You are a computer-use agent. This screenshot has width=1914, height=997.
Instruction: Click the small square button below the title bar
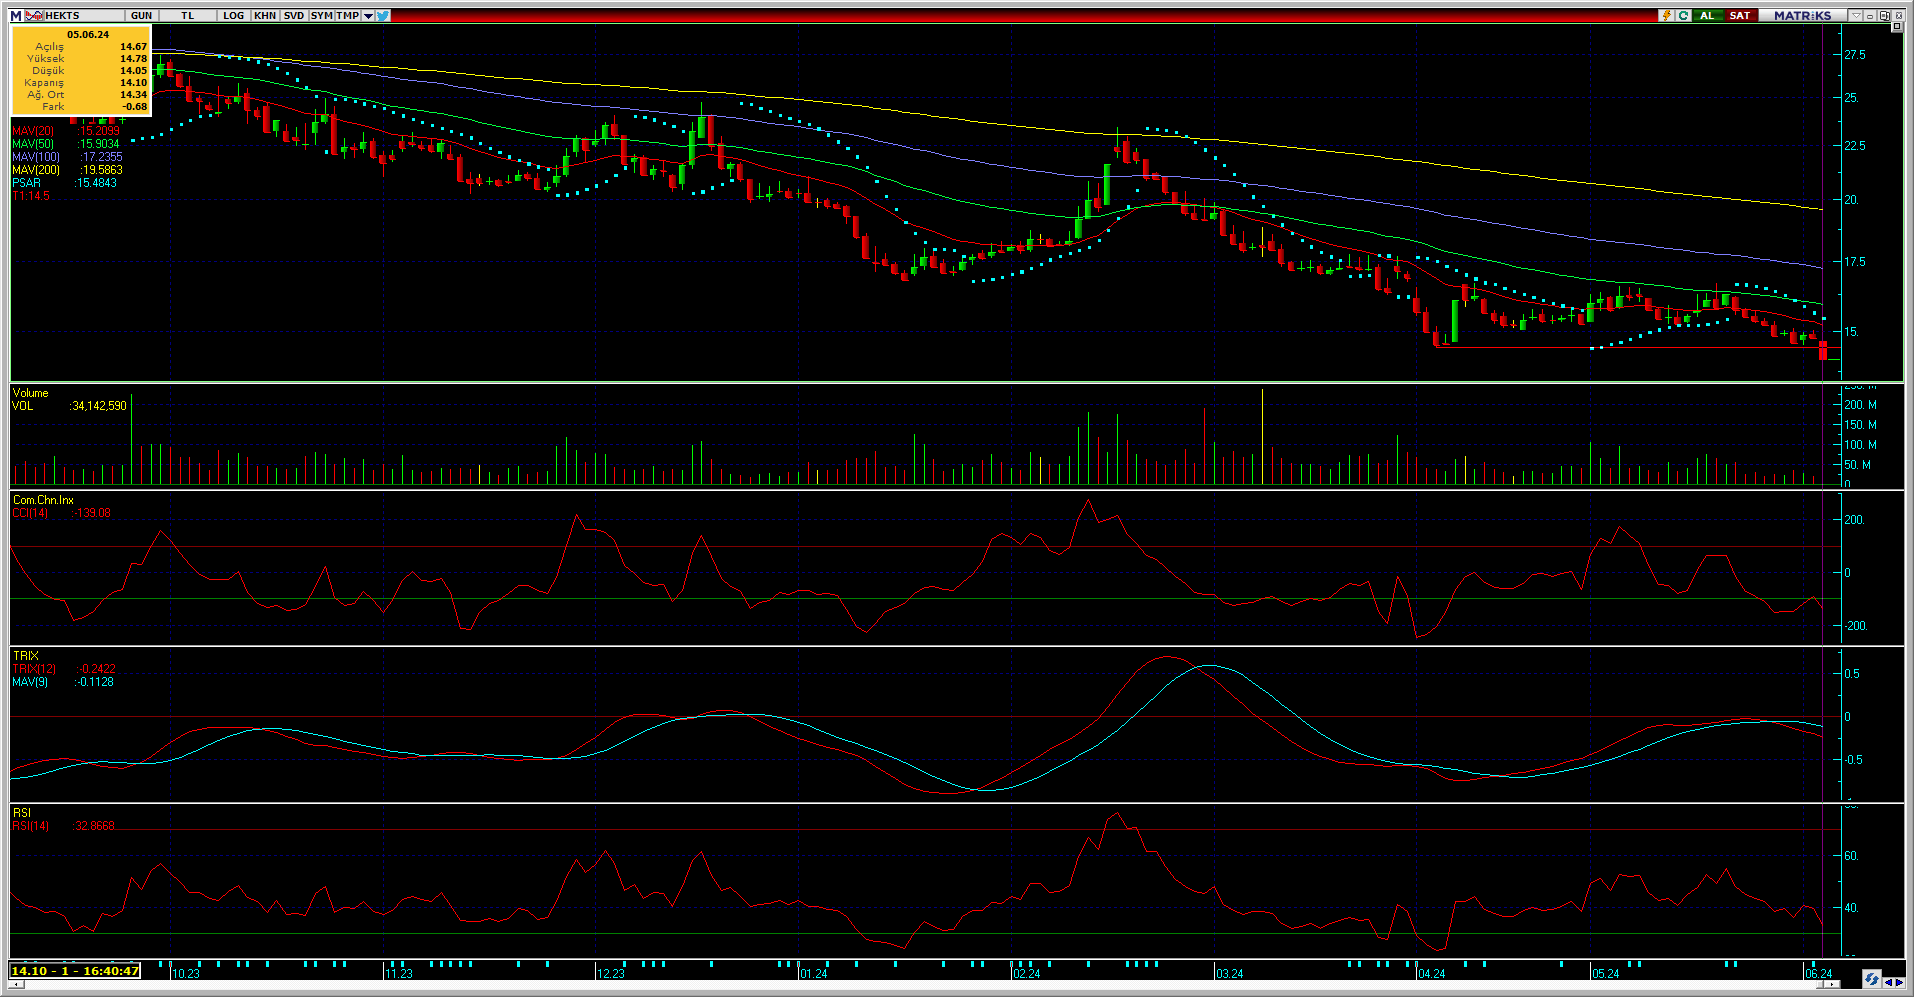pos(1897,28)
